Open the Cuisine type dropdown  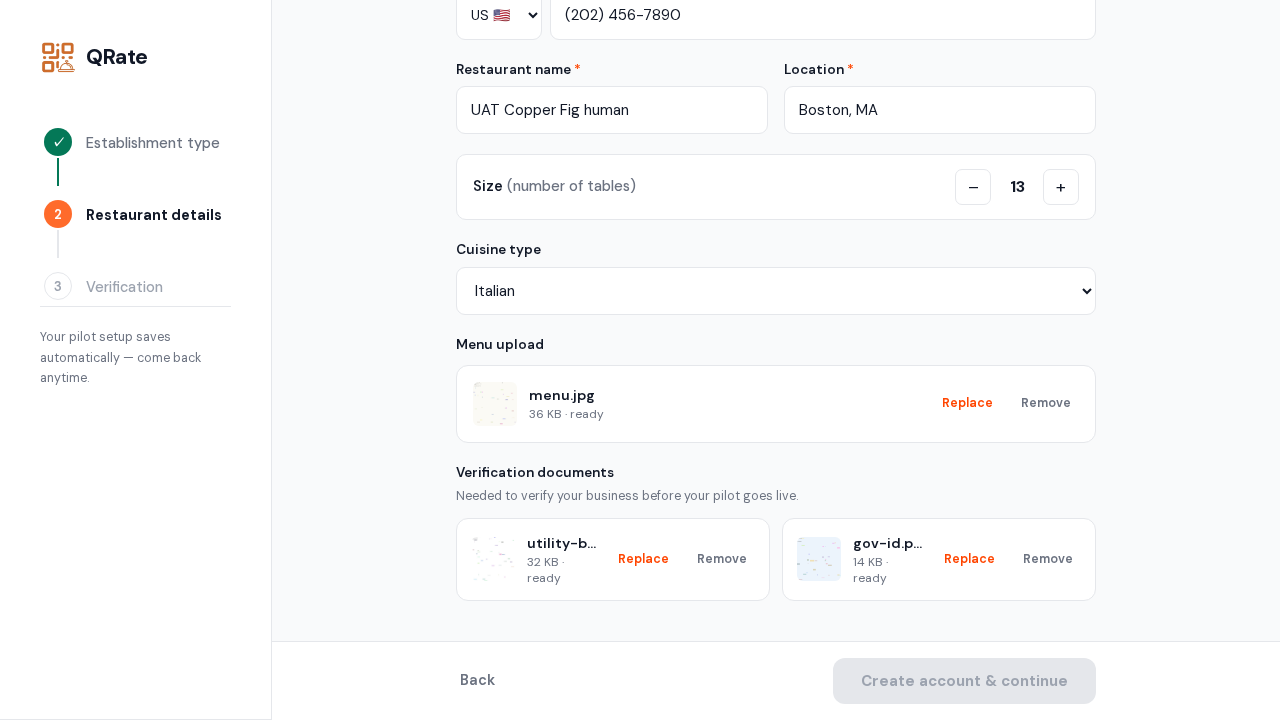(x=776, y=291)
